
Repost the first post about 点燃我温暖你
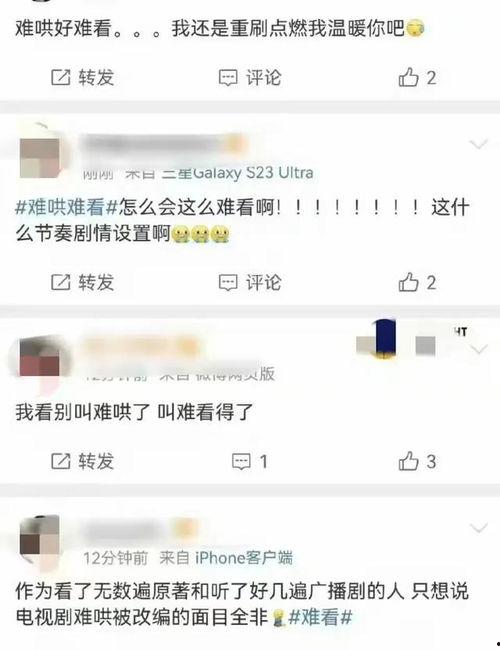83,78
